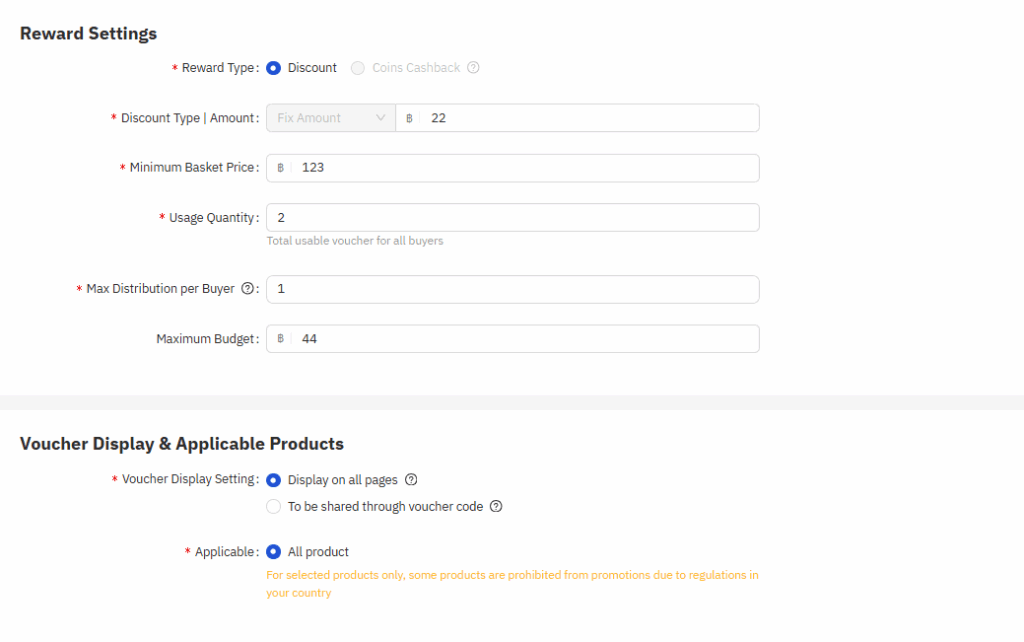The image size is (1024, 642).
Task: Choose Display on all pages option
Action: point(273,480)
